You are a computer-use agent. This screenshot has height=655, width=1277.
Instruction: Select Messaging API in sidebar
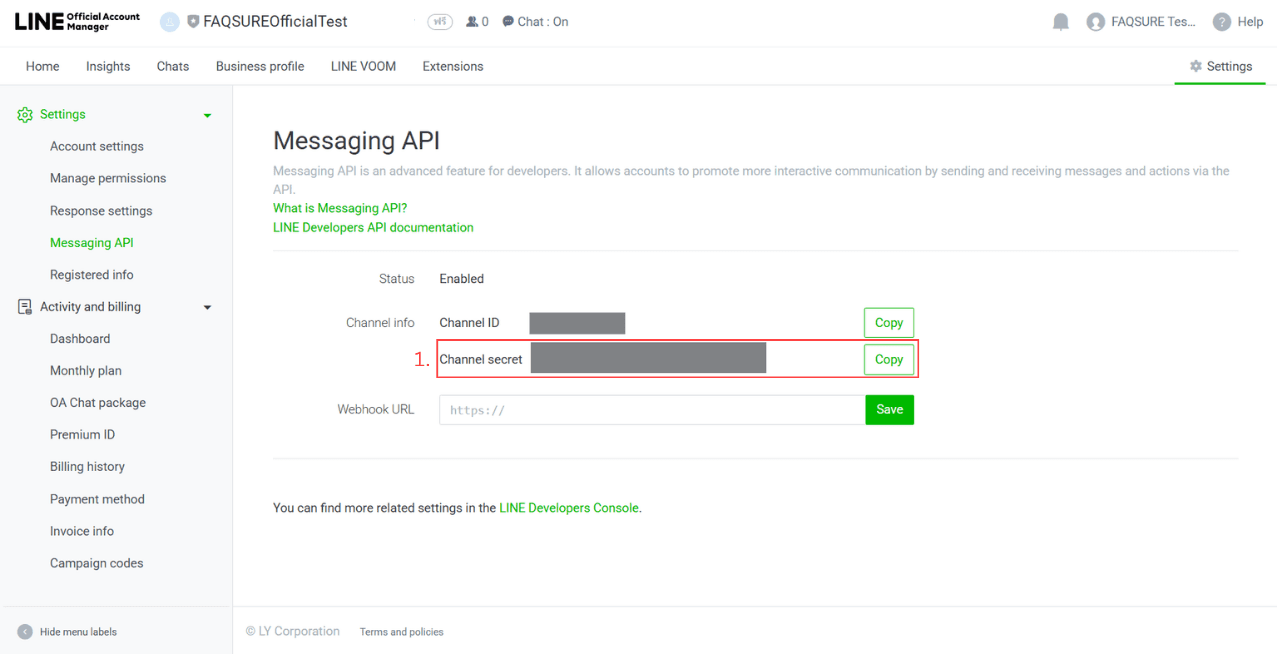[x=92, y=243]
